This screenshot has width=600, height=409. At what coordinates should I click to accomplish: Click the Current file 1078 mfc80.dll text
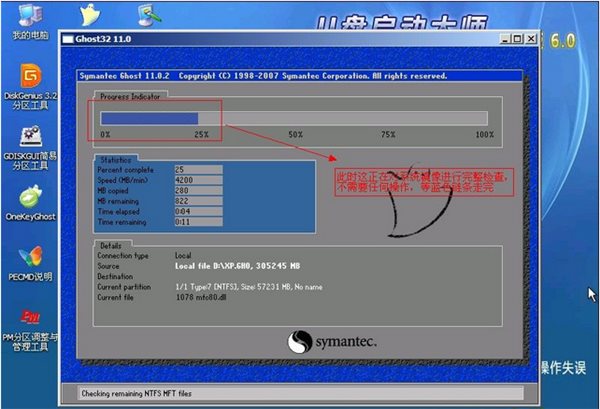point(201,297)
